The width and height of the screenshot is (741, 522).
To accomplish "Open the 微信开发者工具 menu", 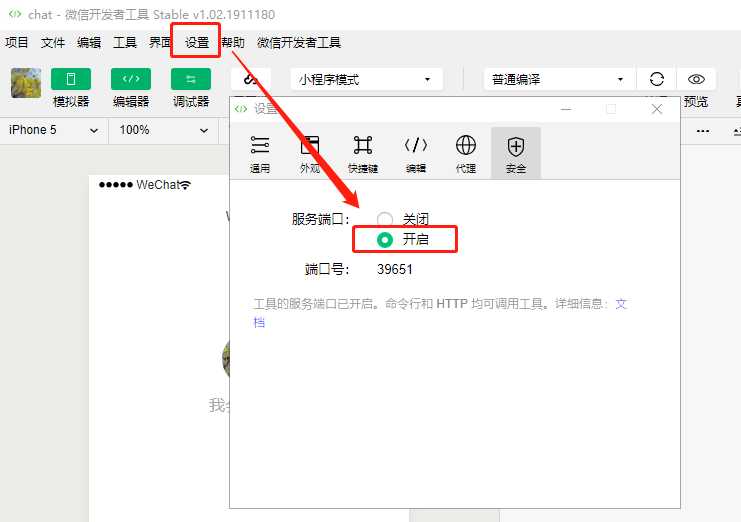I will [299, 43].
